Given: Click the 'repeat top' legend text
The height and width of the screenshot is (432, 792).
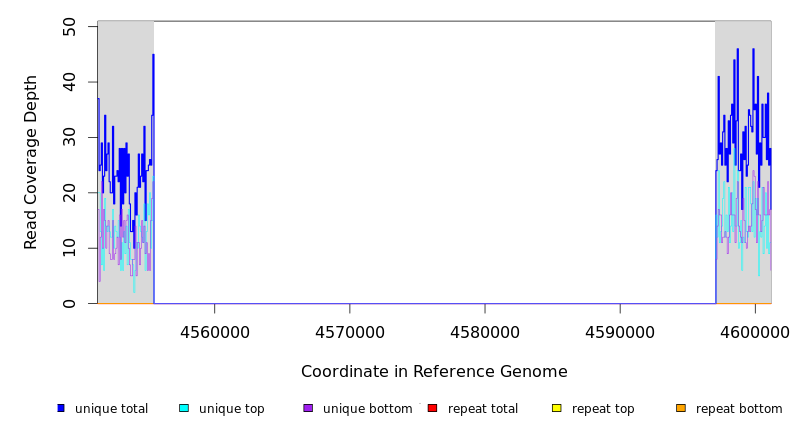Looking at the screenshot, I should click(606, 409).
